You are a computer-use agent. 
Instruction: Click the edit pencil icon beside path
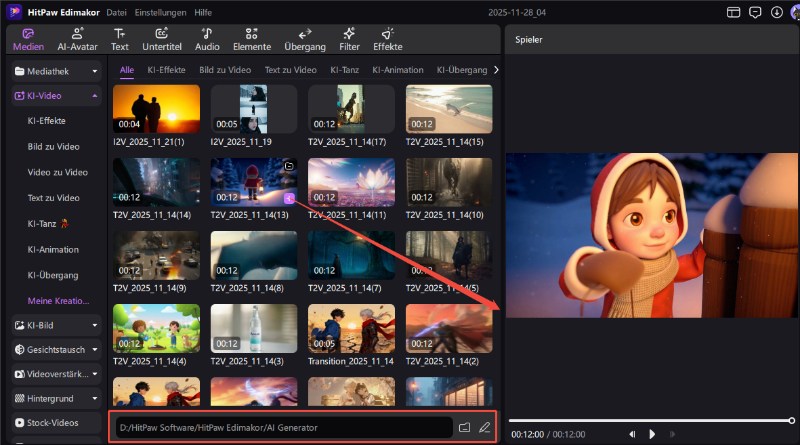tap(484, 427)
